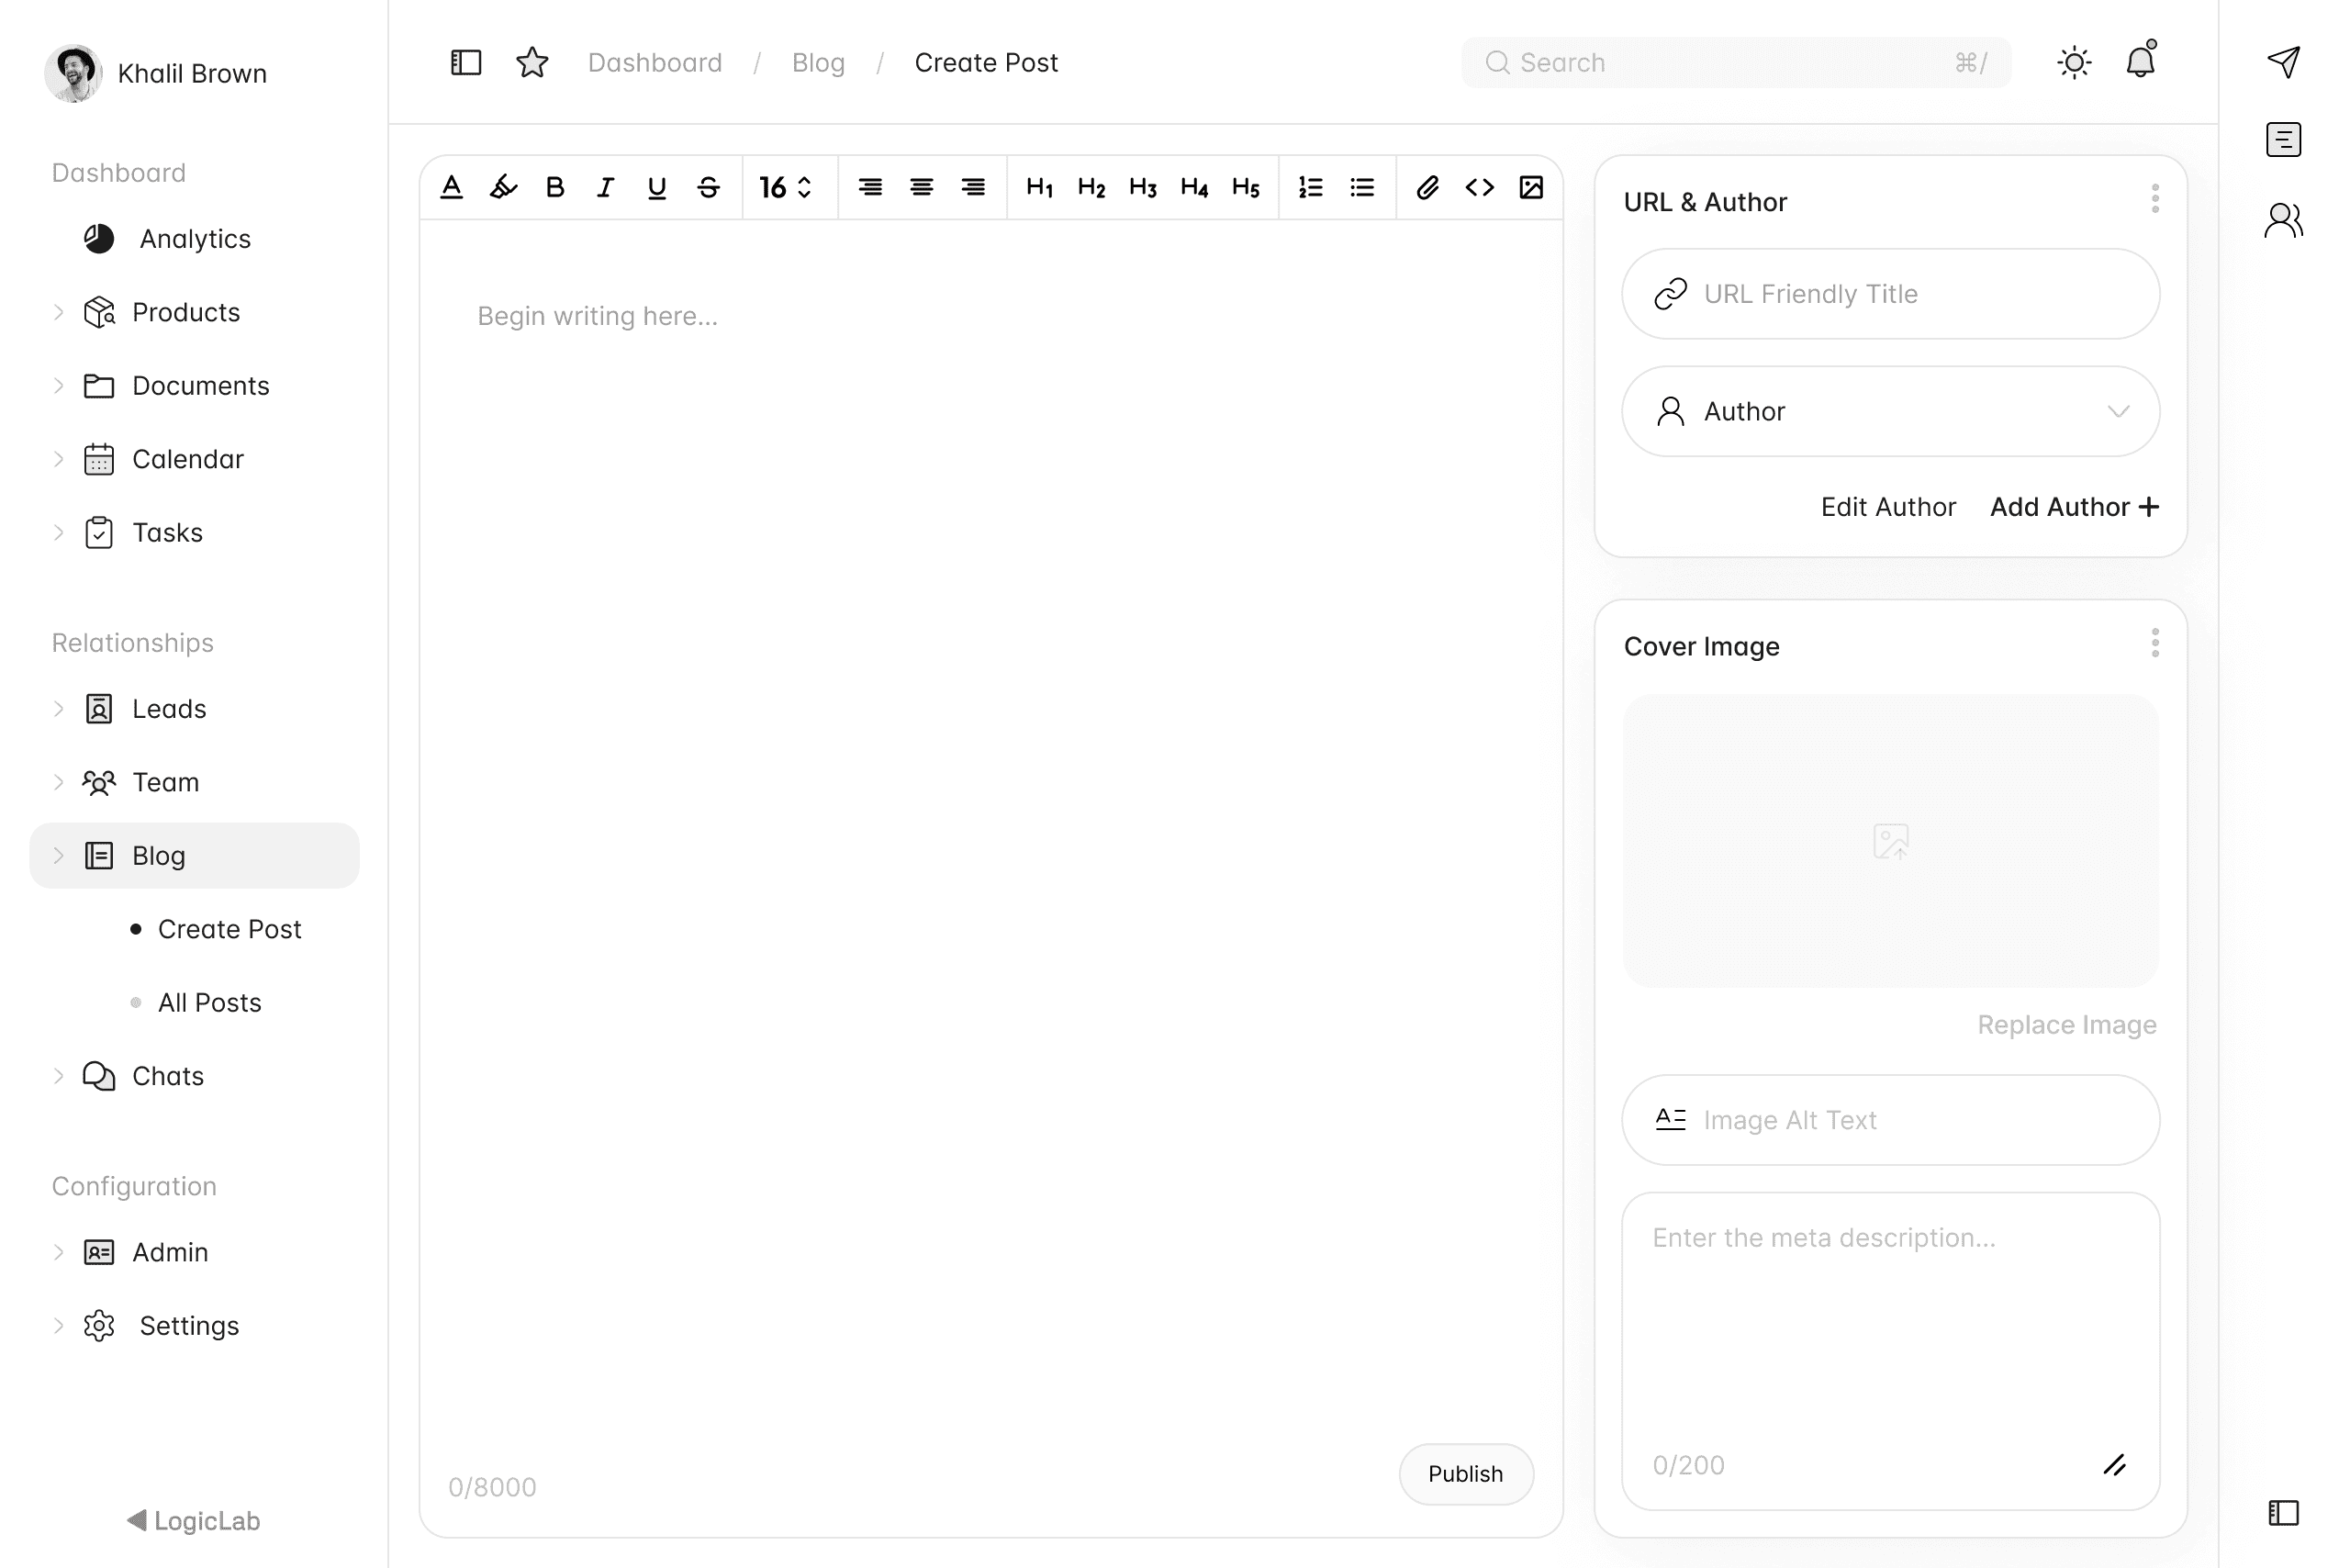Insert a numbered list
The width and height of the screenshot is (2350, 1568).
click(x=1310, y=187)
